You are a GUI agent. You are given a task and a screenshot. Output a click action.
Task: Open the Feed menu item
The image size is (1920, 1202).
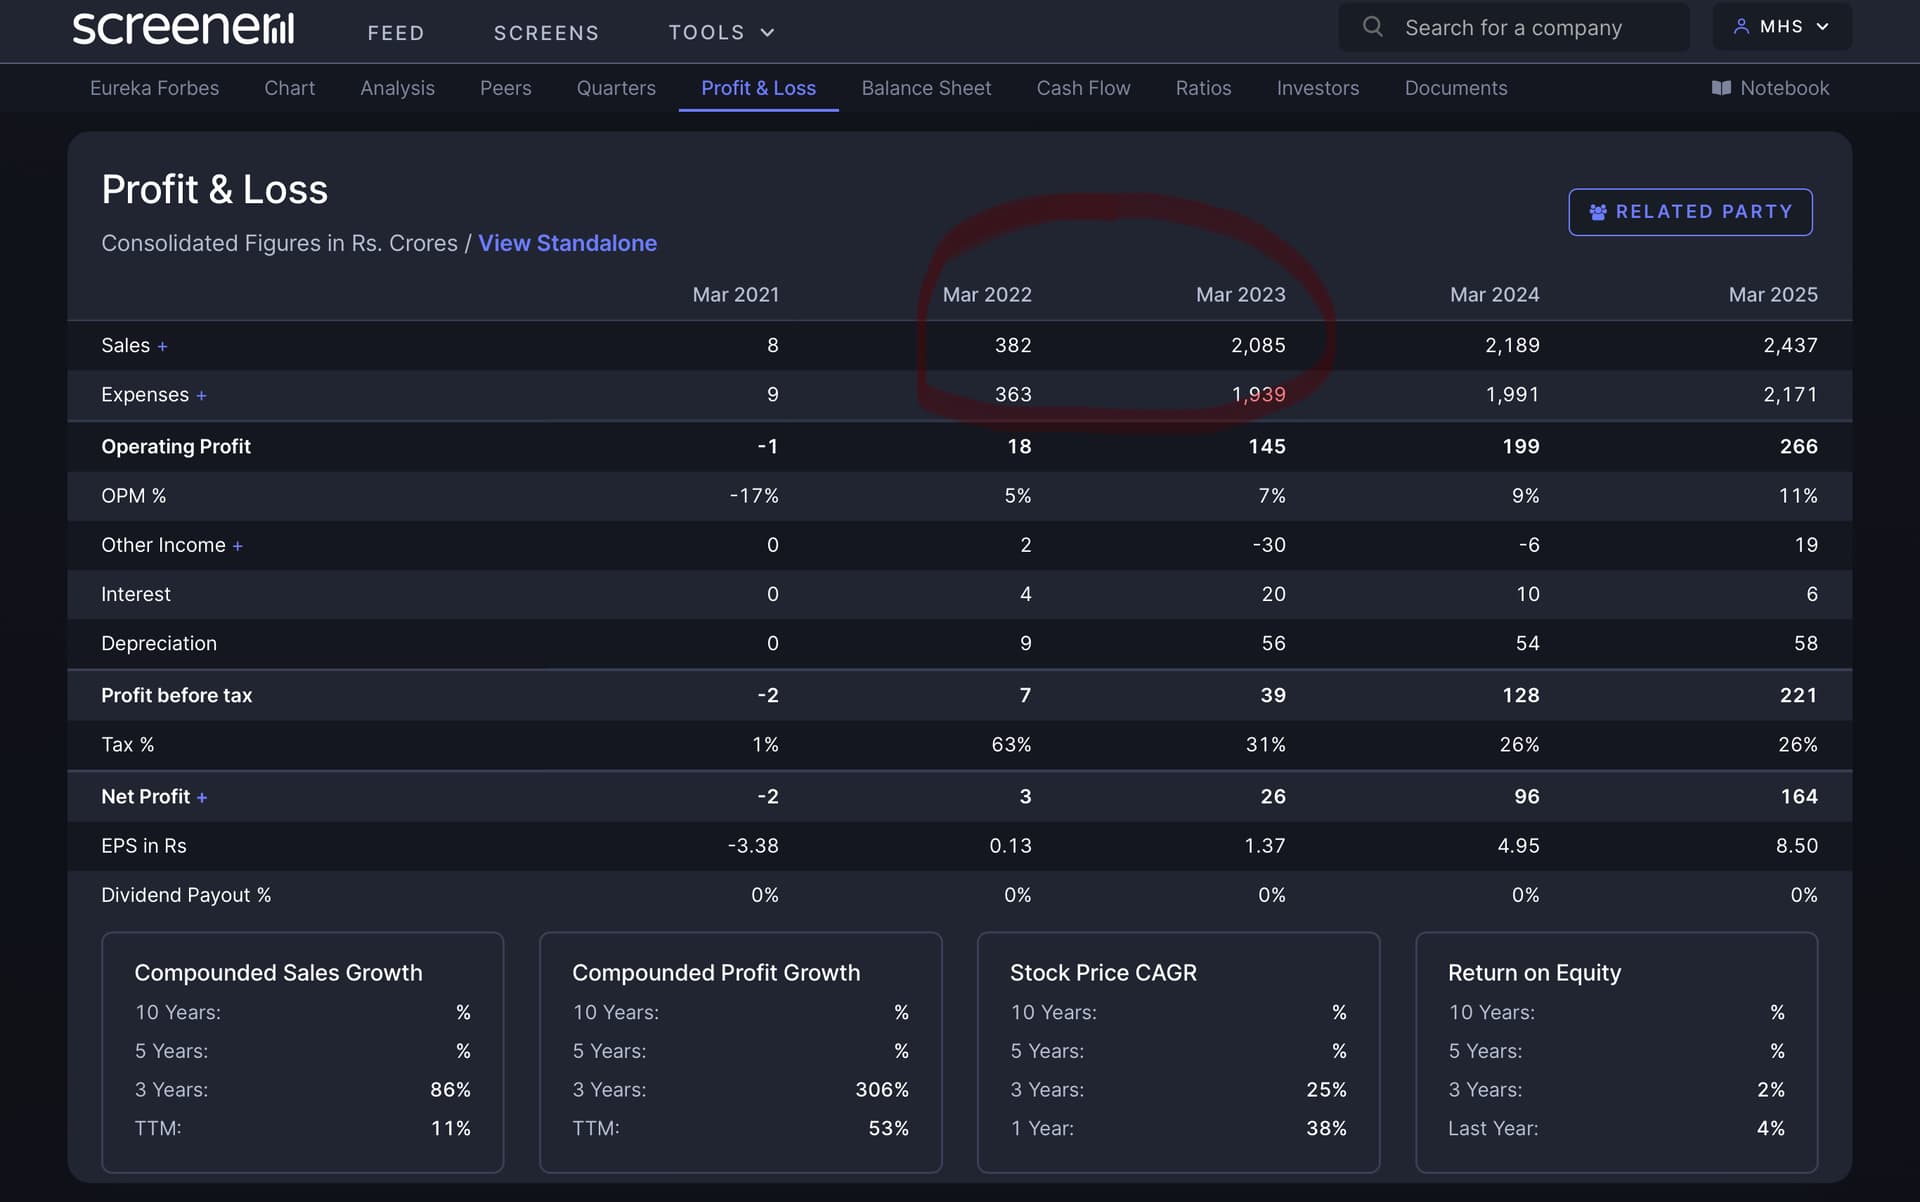(x=396, y=33)
